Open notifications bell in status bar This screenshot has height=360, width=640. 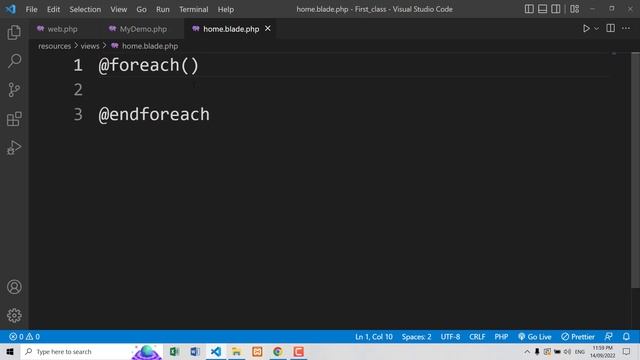pyautogui.click(x=626, y=337)
